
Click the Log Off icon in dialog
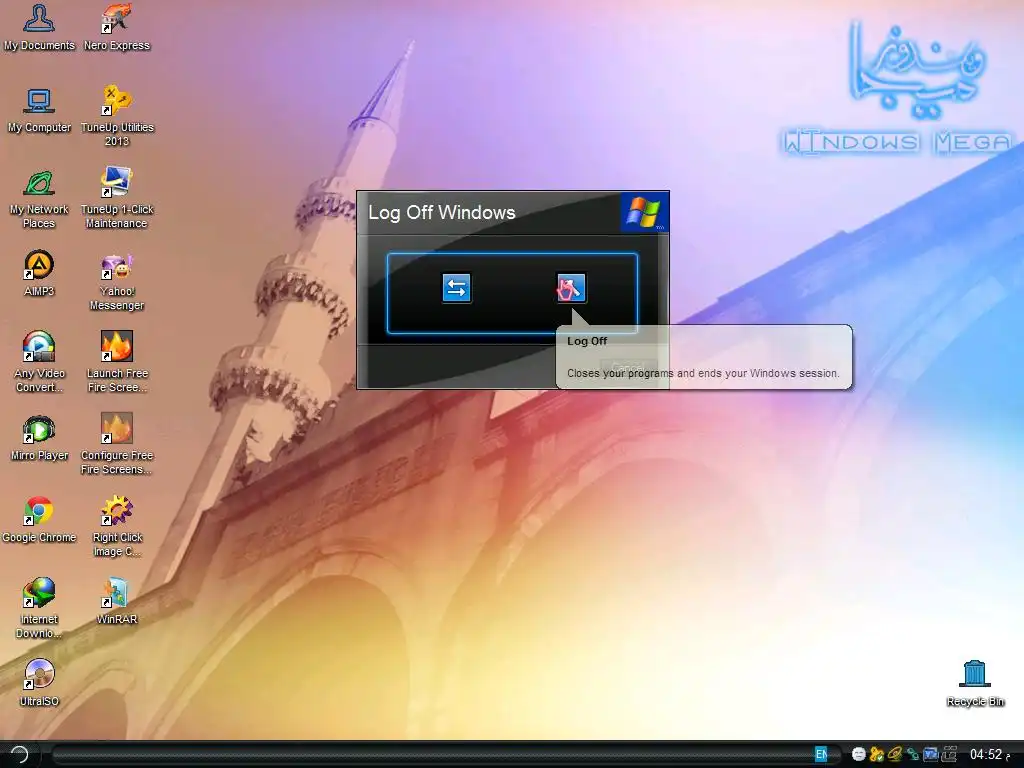click(x=571, y=288)
